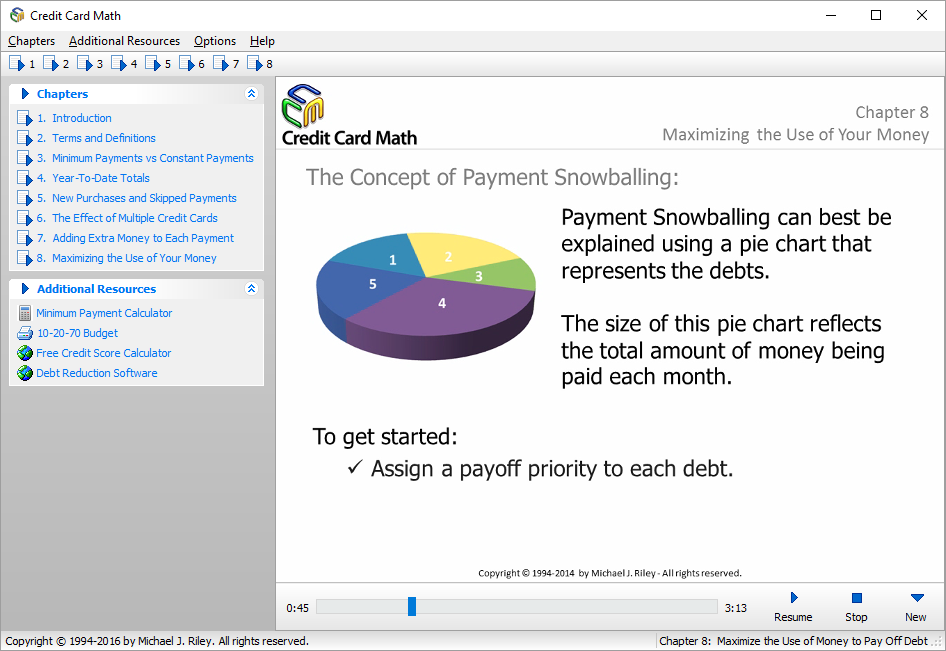Jump to chapter 4 from toolbar
Screen dimensions: 946x651
click(x=124, y=64)
